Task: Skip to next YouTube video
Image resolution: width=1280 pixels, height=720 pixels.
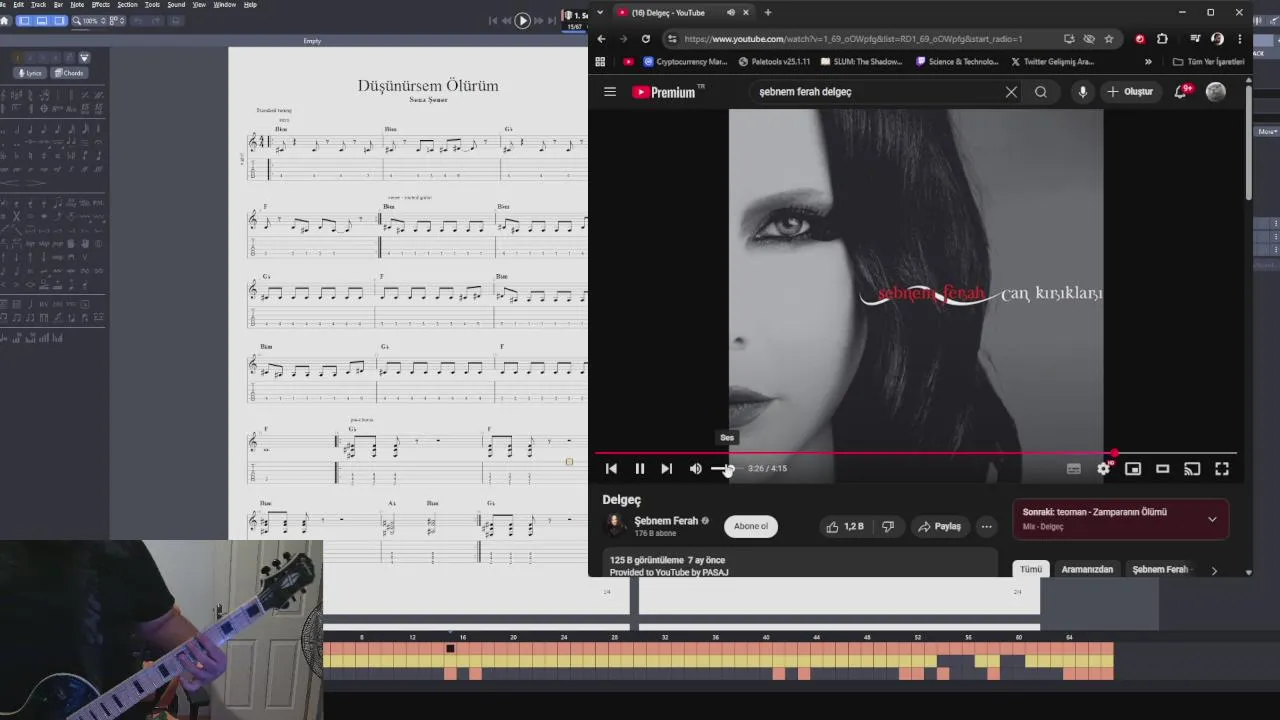Action: (667, 468)
